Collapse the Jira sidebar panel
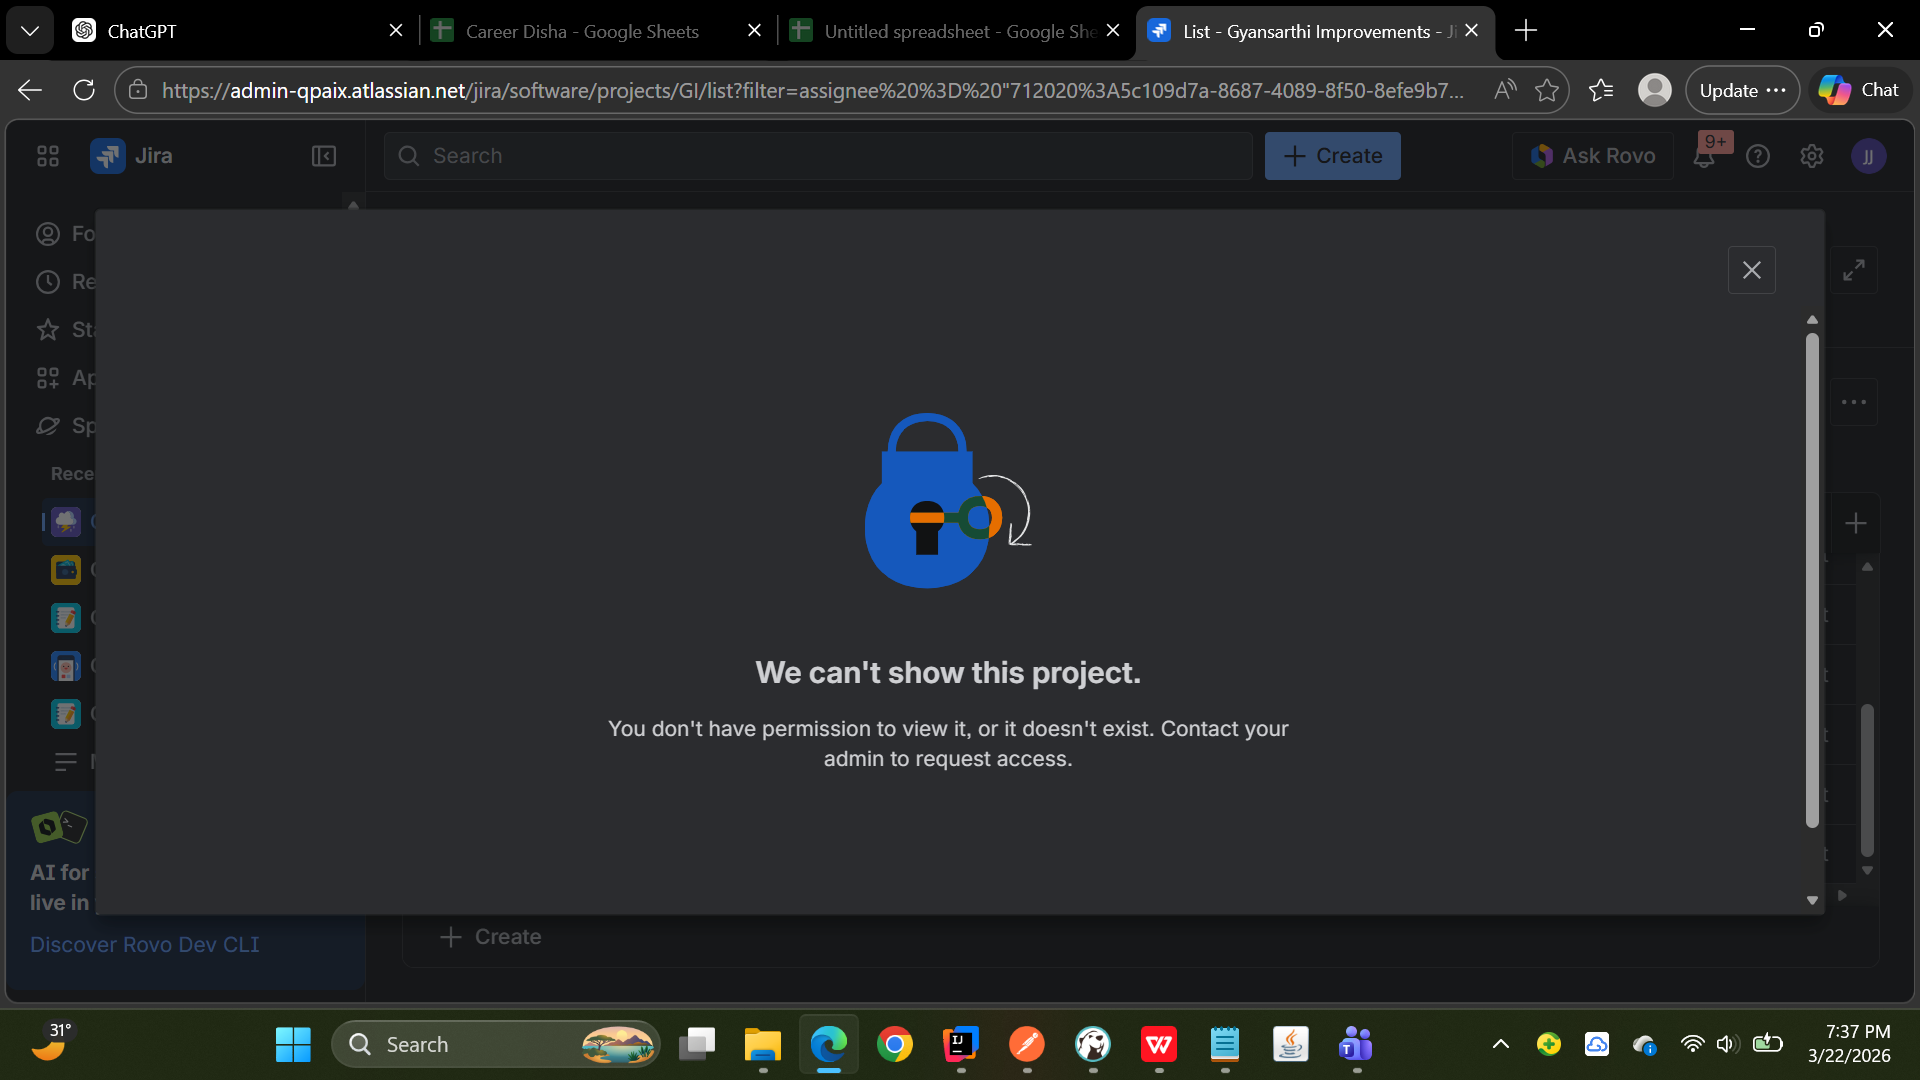Viewport: 1920px width, 1080px height. point(324,156)
